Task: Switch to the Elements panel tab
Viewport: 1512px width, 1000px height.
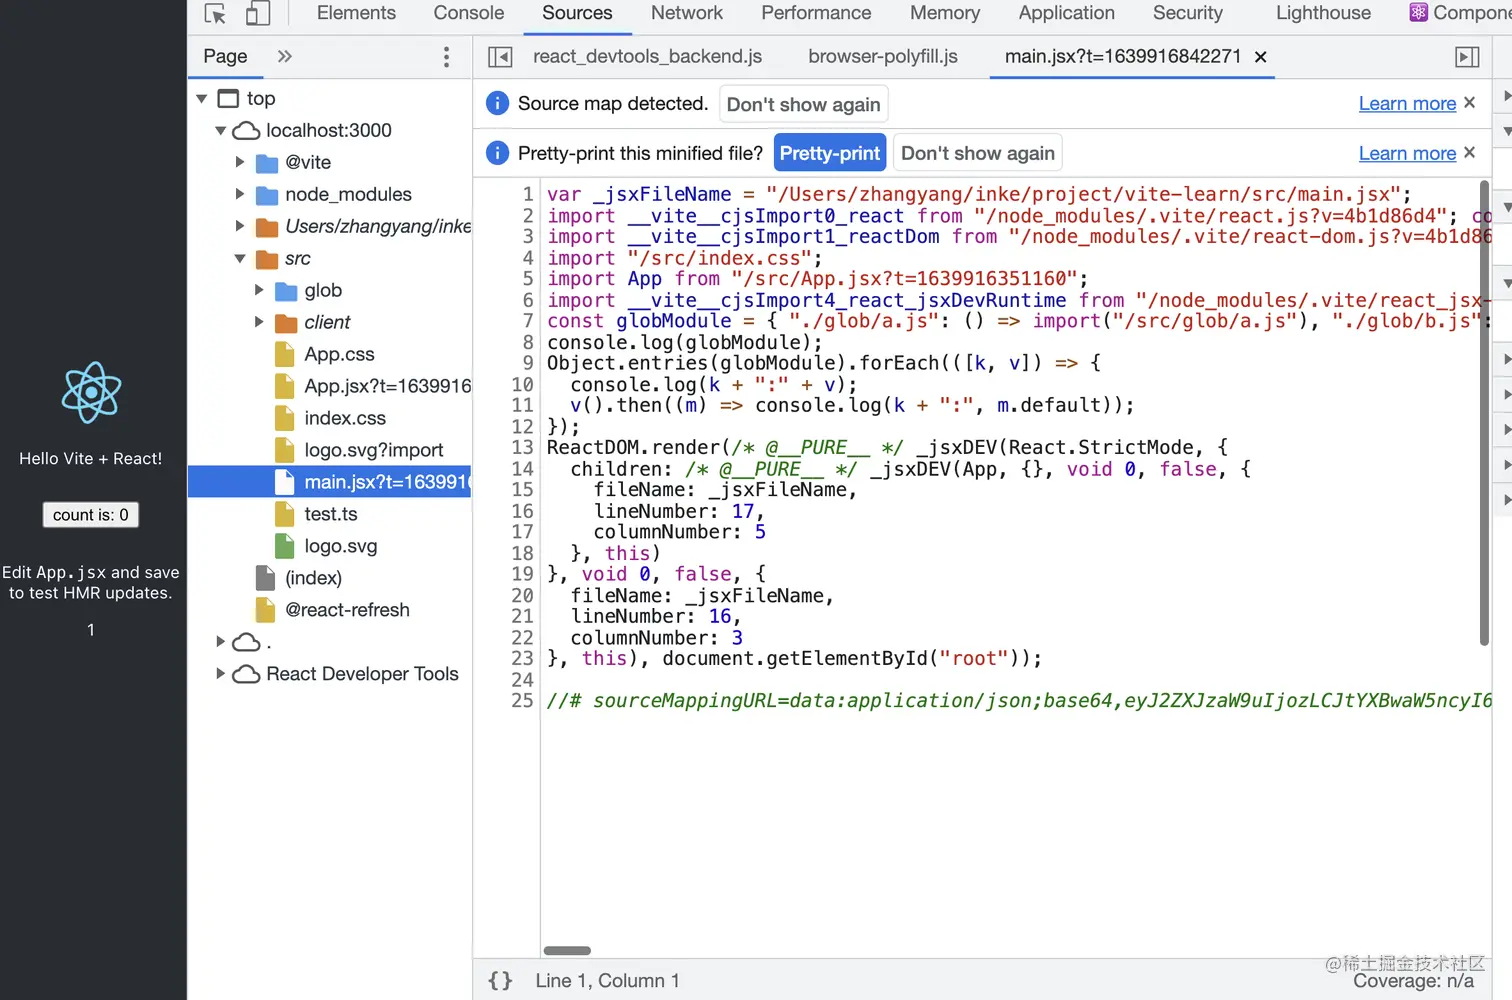Action: coord(356,13)
